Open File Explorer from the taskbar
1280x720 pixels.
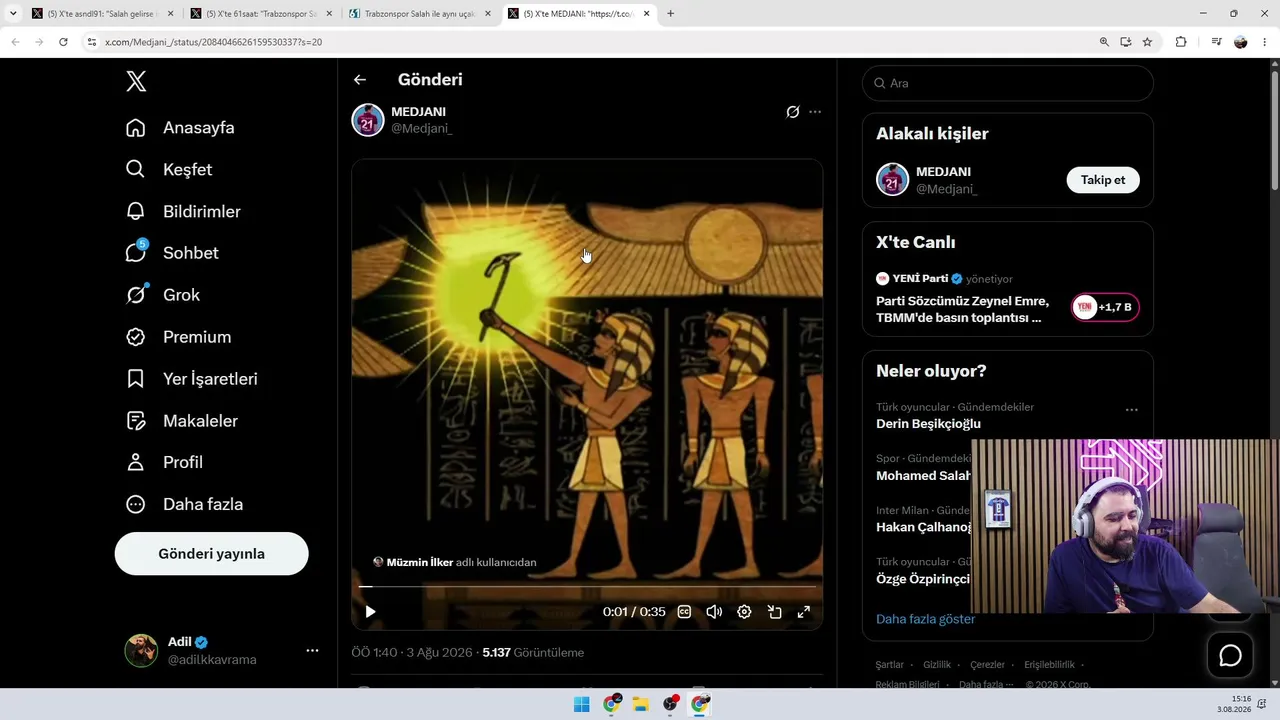(640, 704)
